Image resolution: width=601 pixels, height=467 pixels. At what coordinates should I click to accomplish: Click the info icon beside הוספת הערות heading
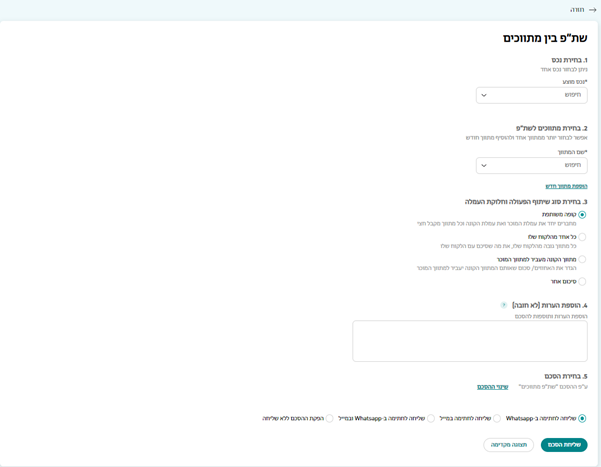[x=504, y=305]
